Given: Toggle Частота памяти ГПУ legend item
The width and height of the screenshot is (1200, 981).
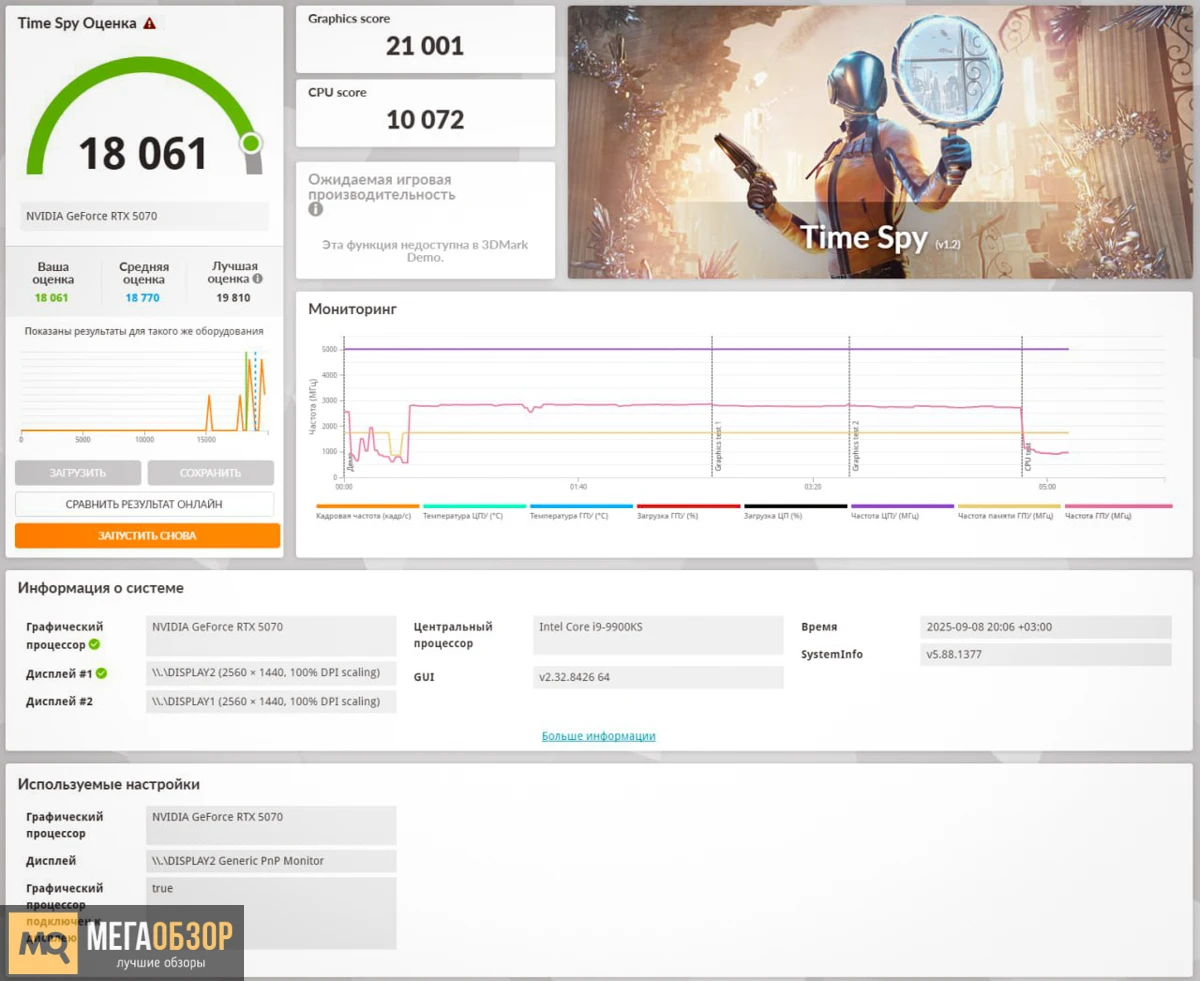Looking at the screenshot, I should pyautogui.click(x=1009, y=511).
